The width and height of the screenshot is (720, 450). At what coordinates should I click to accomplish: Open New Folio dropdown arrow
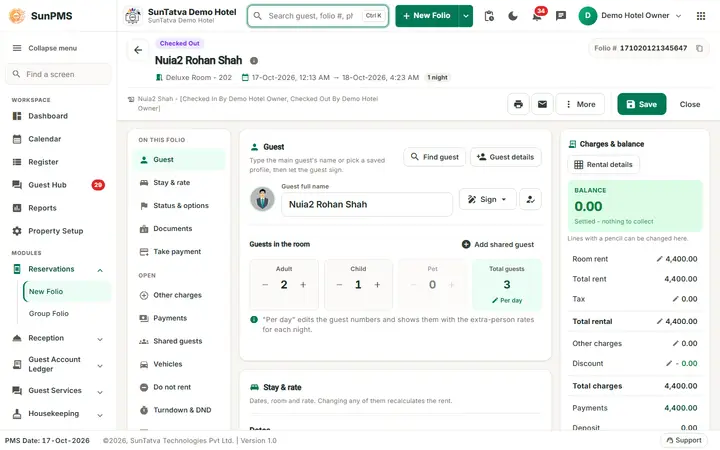(x=466, y=16)
